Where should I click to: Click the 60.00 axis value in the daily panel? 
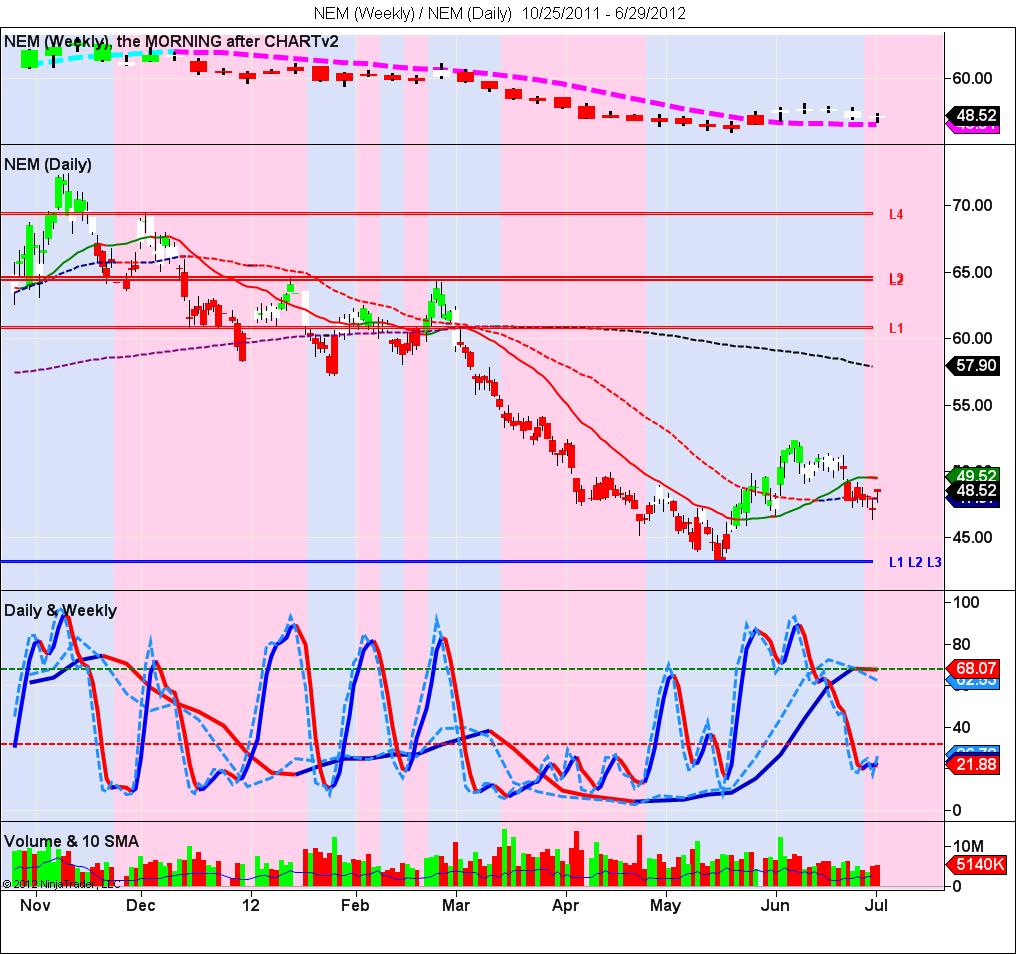point(972,338)
